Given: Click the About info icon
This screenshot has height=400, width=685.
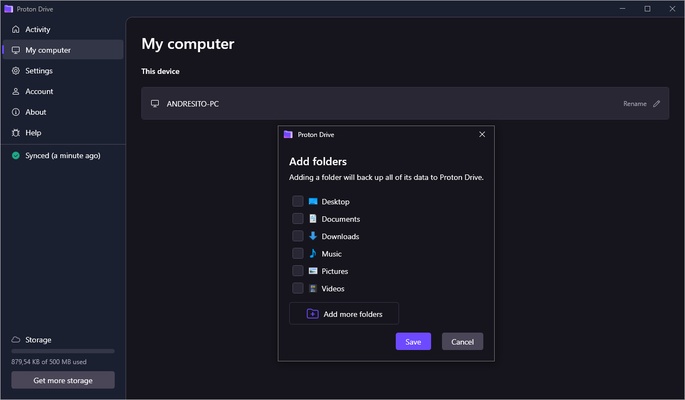Looking at the screenshot, I should click(x=16, y=112).
